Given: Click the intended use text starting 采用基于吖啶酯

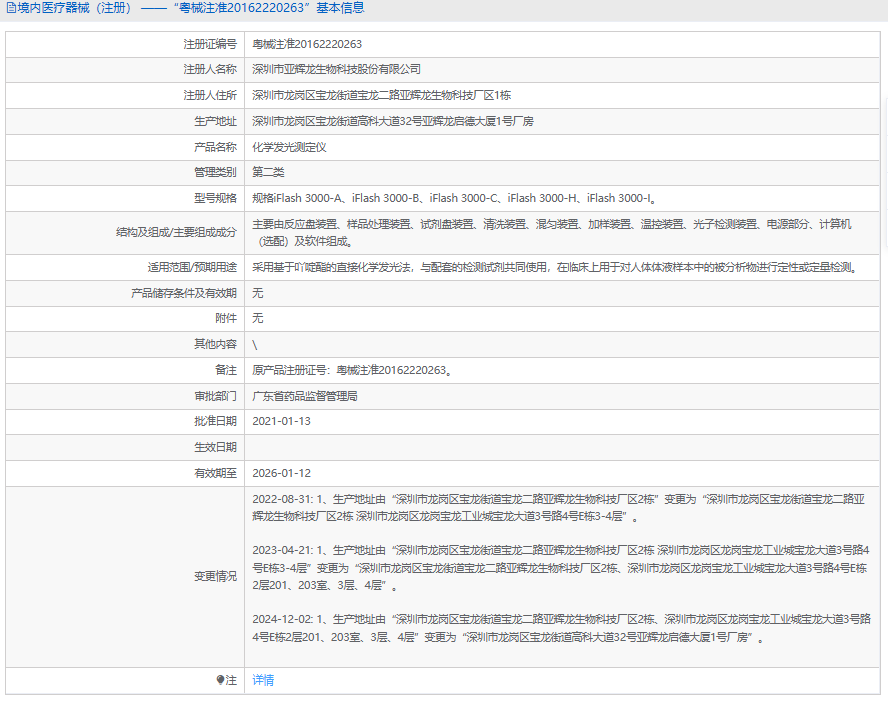Looking at the screenshot, I should click(x=556, y=267).
